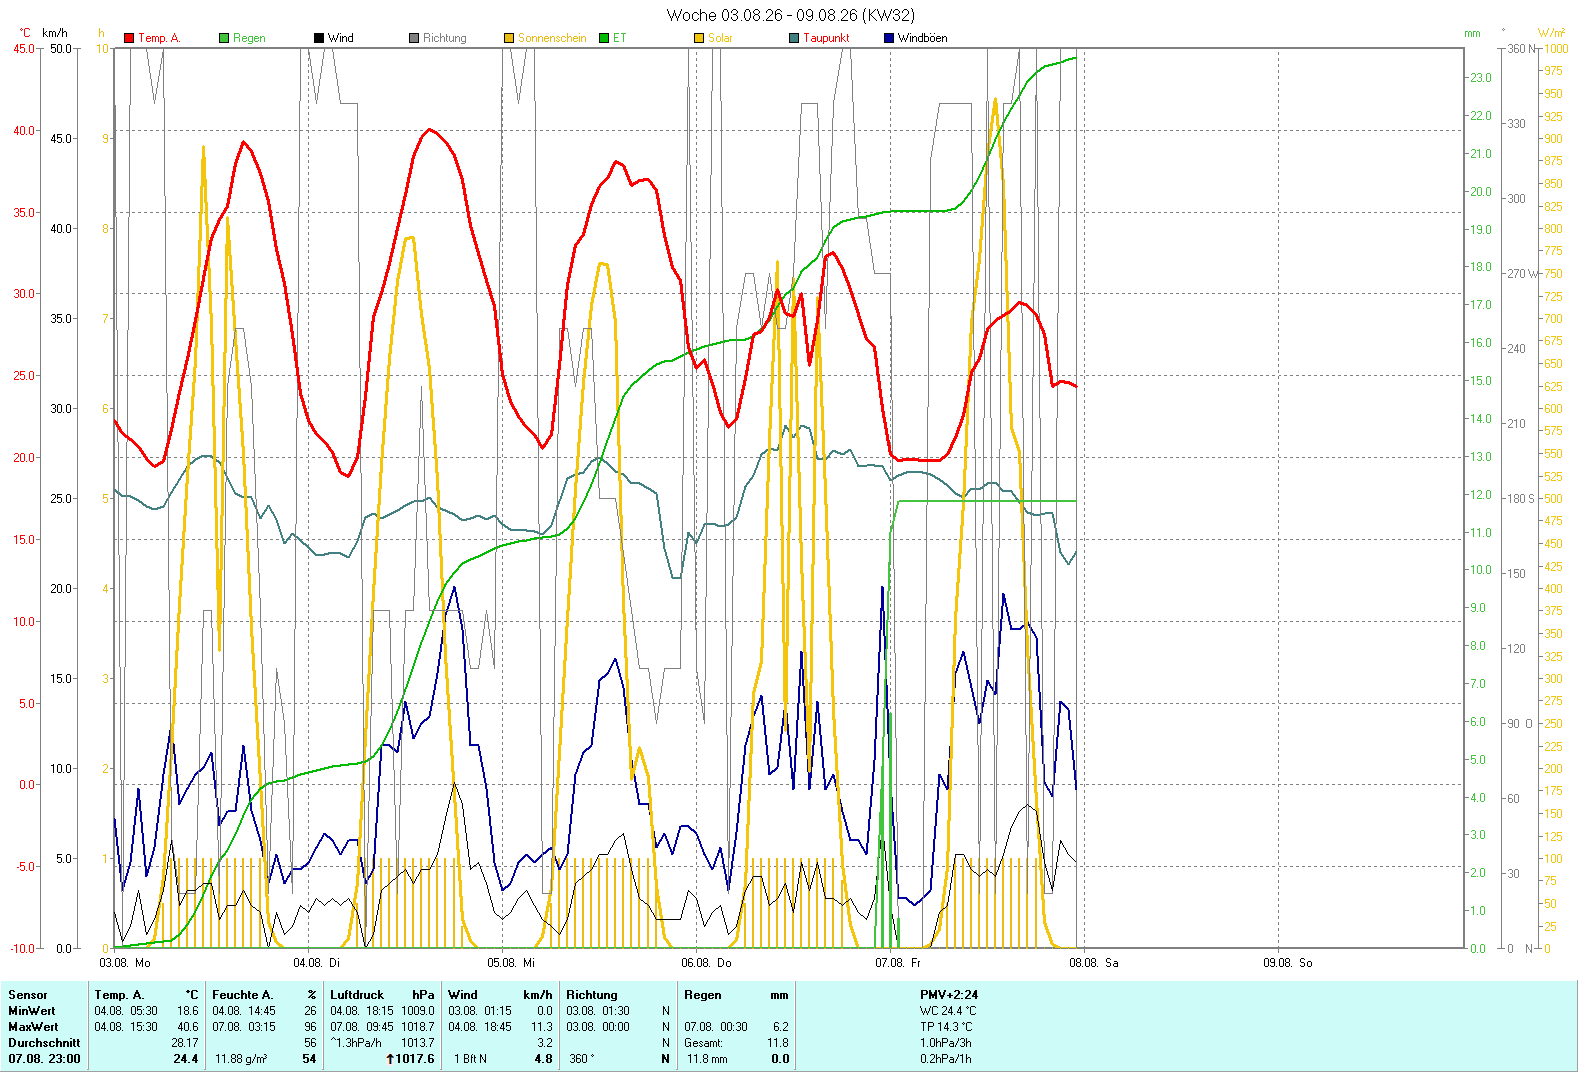Click the '180 S' direction axis label
Image resolution: width=1578 pixels, height=1072 pixels.
pos(1521,499)
